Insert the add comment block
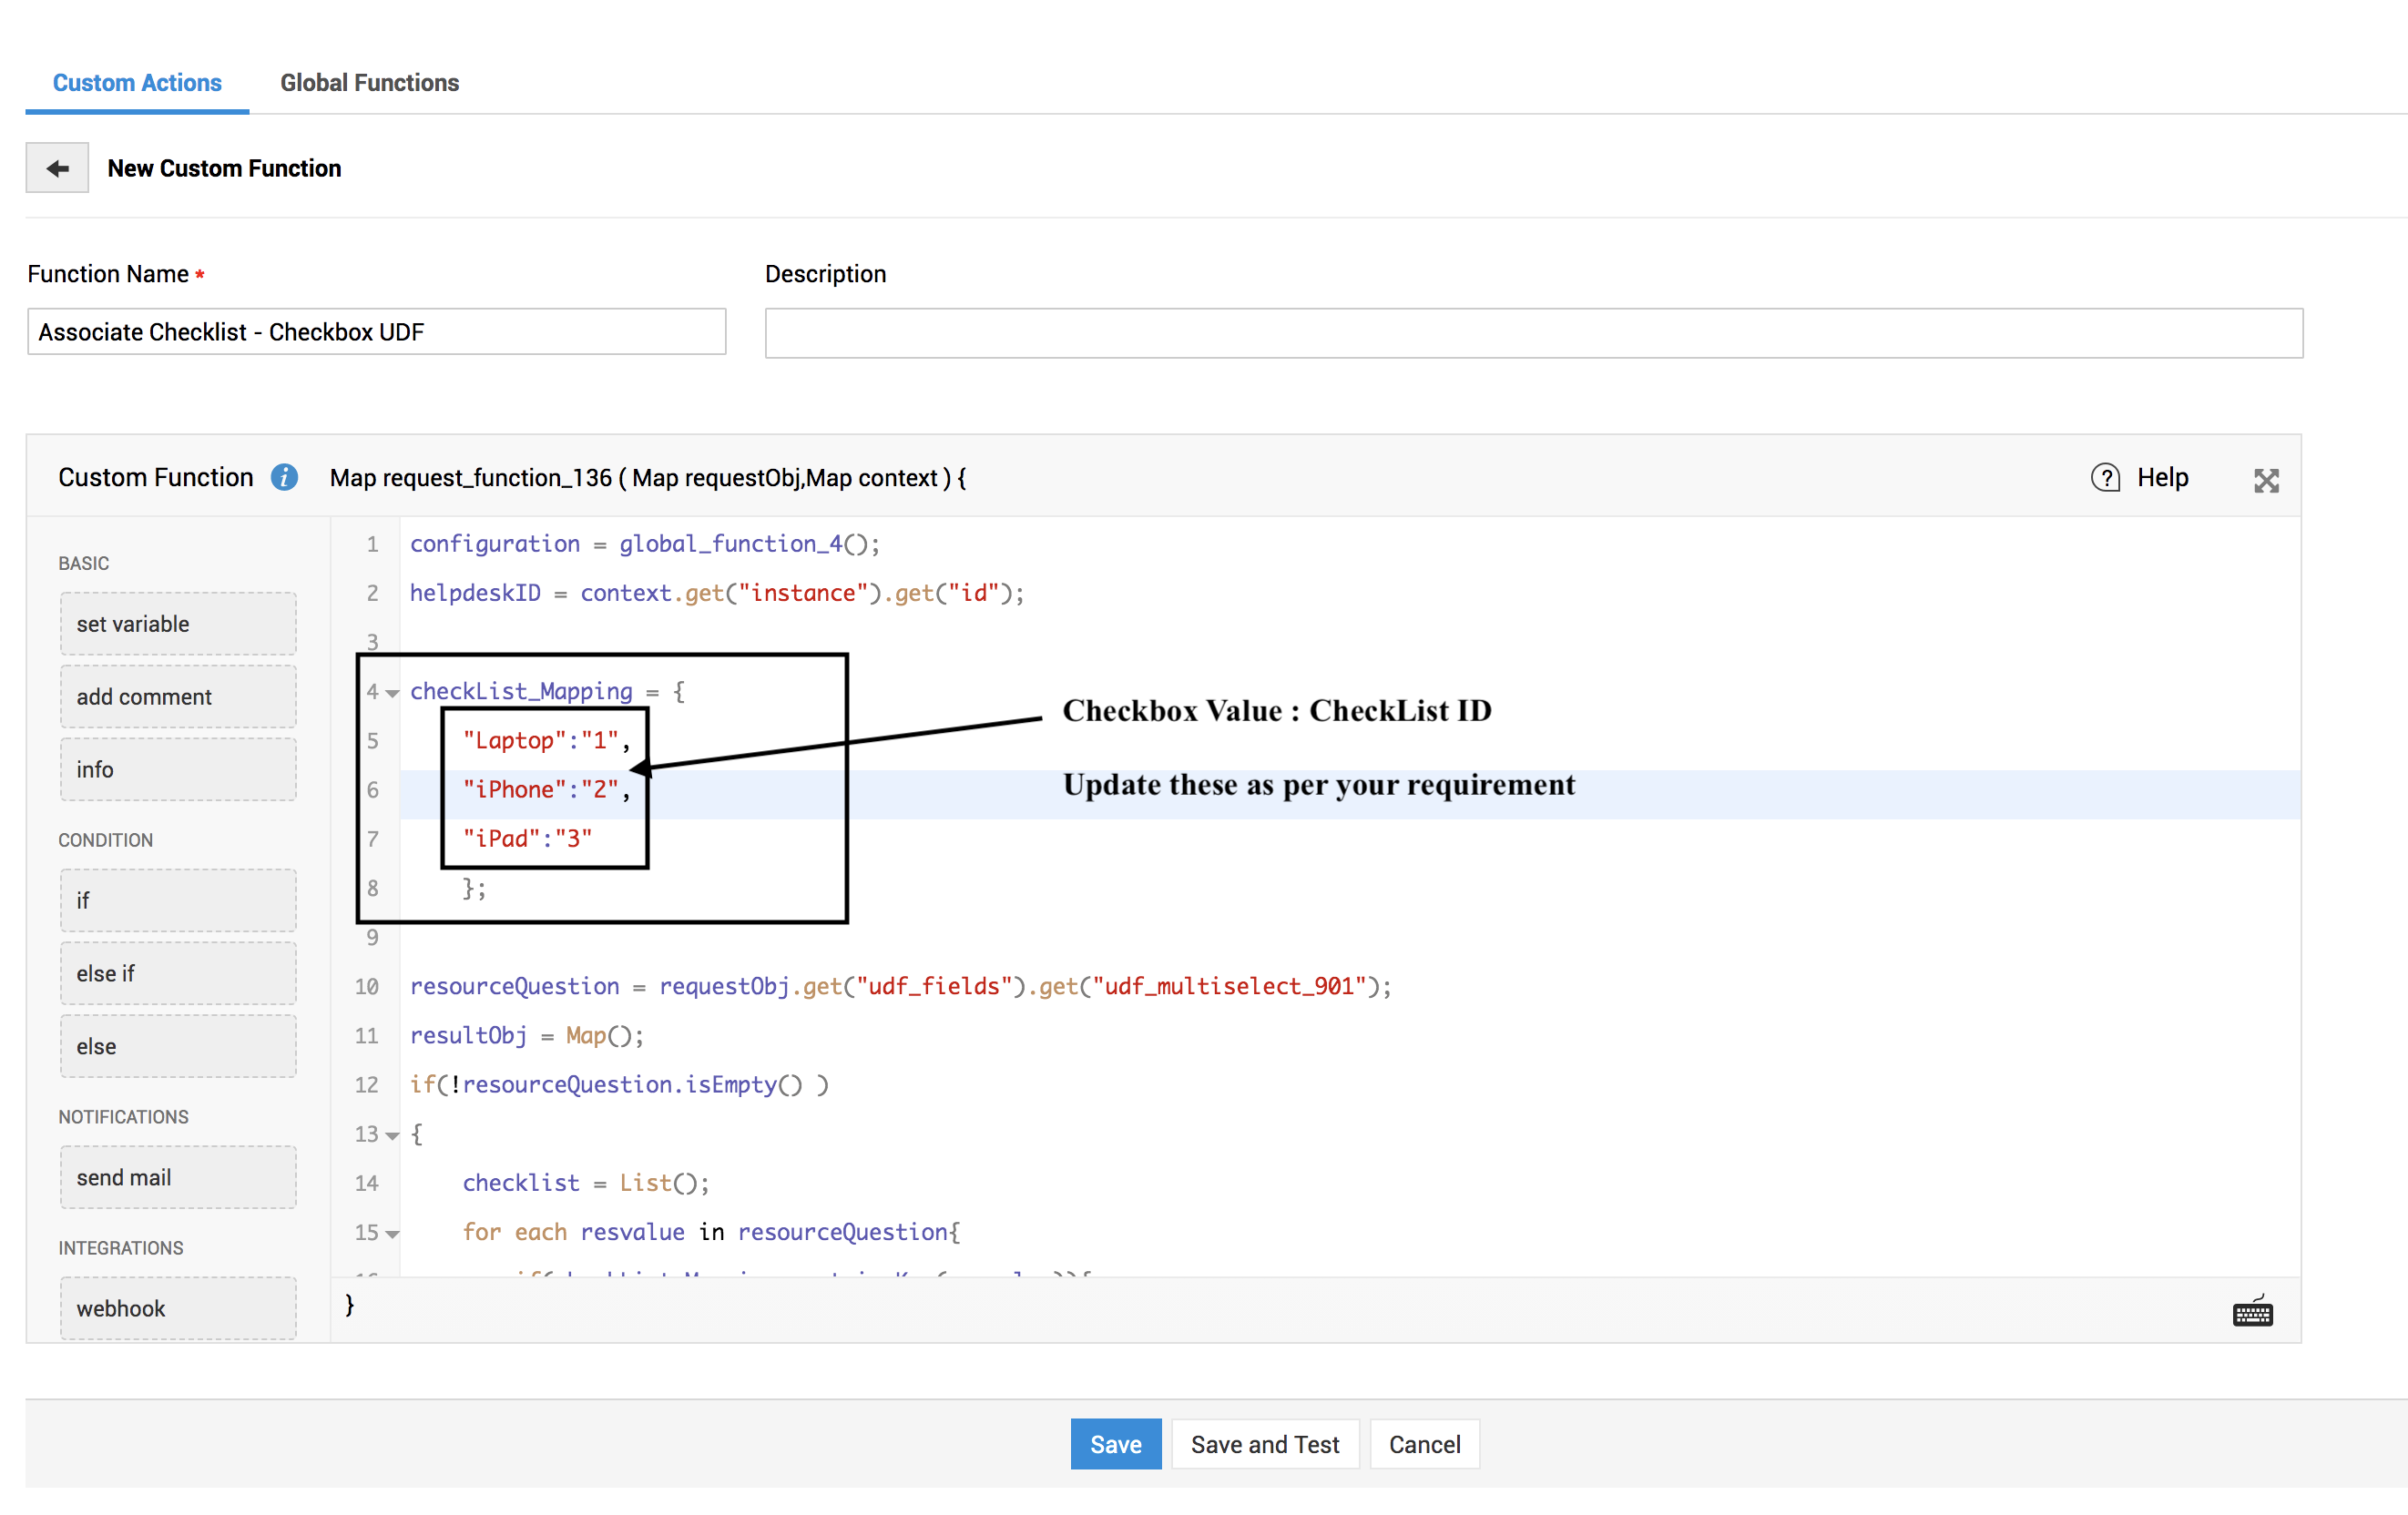The image size is (2408, 1515). click(x=178, y=697)
